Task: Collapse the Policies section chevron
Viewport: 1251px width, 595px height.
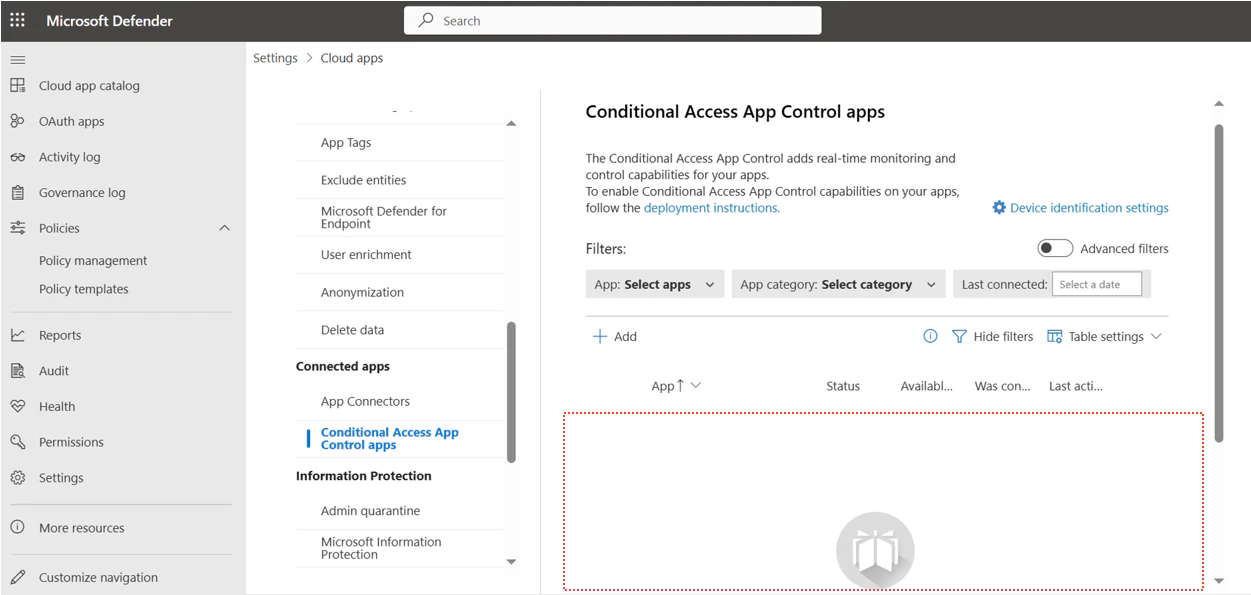Action: pyautogui.click(x=224, y=228)
